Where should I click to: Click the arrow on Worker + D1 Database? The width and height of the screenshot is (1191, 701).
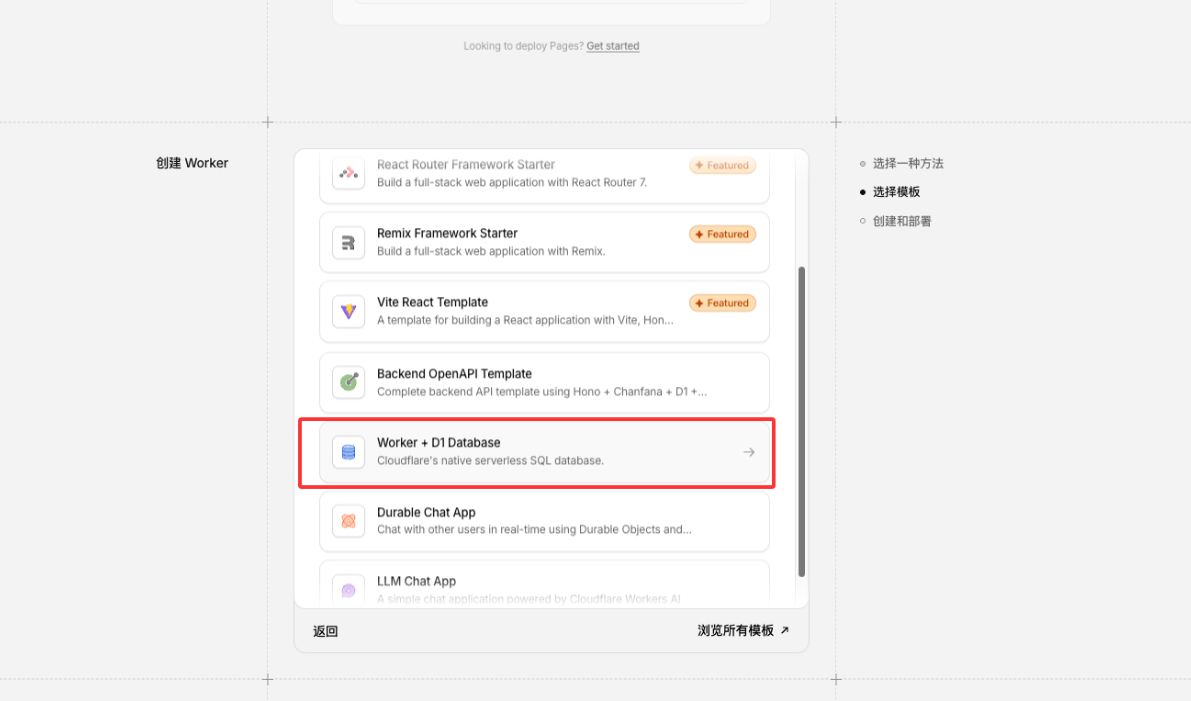(x=748, y=452)
